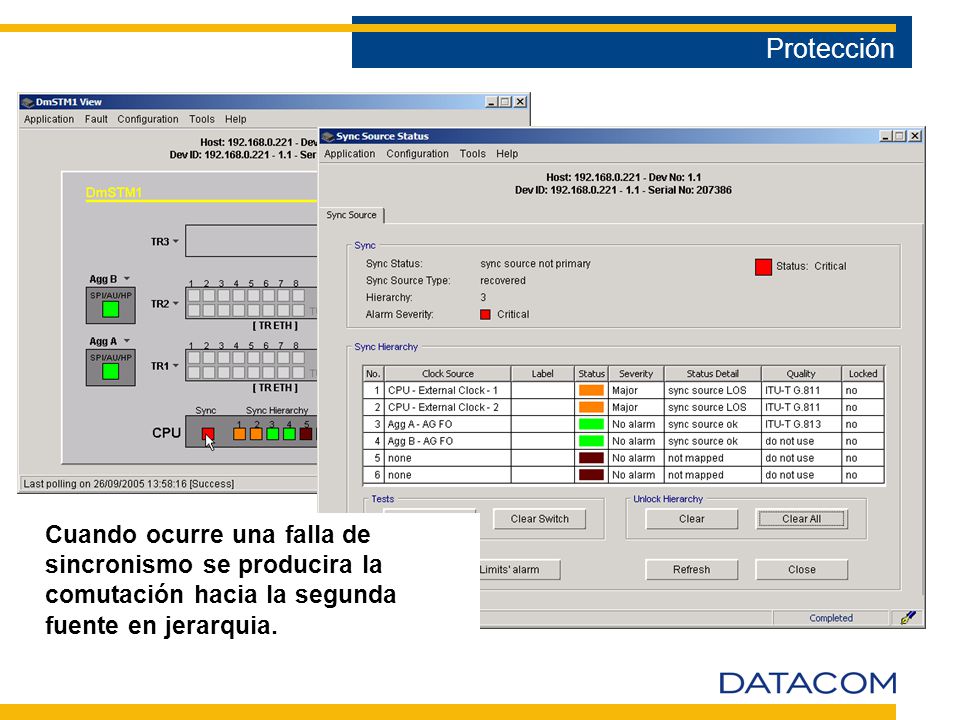Open Application menu in Sync Source Status window
Image resolution: width=960 pixels, height=720 pixels.
pos(350,154)
